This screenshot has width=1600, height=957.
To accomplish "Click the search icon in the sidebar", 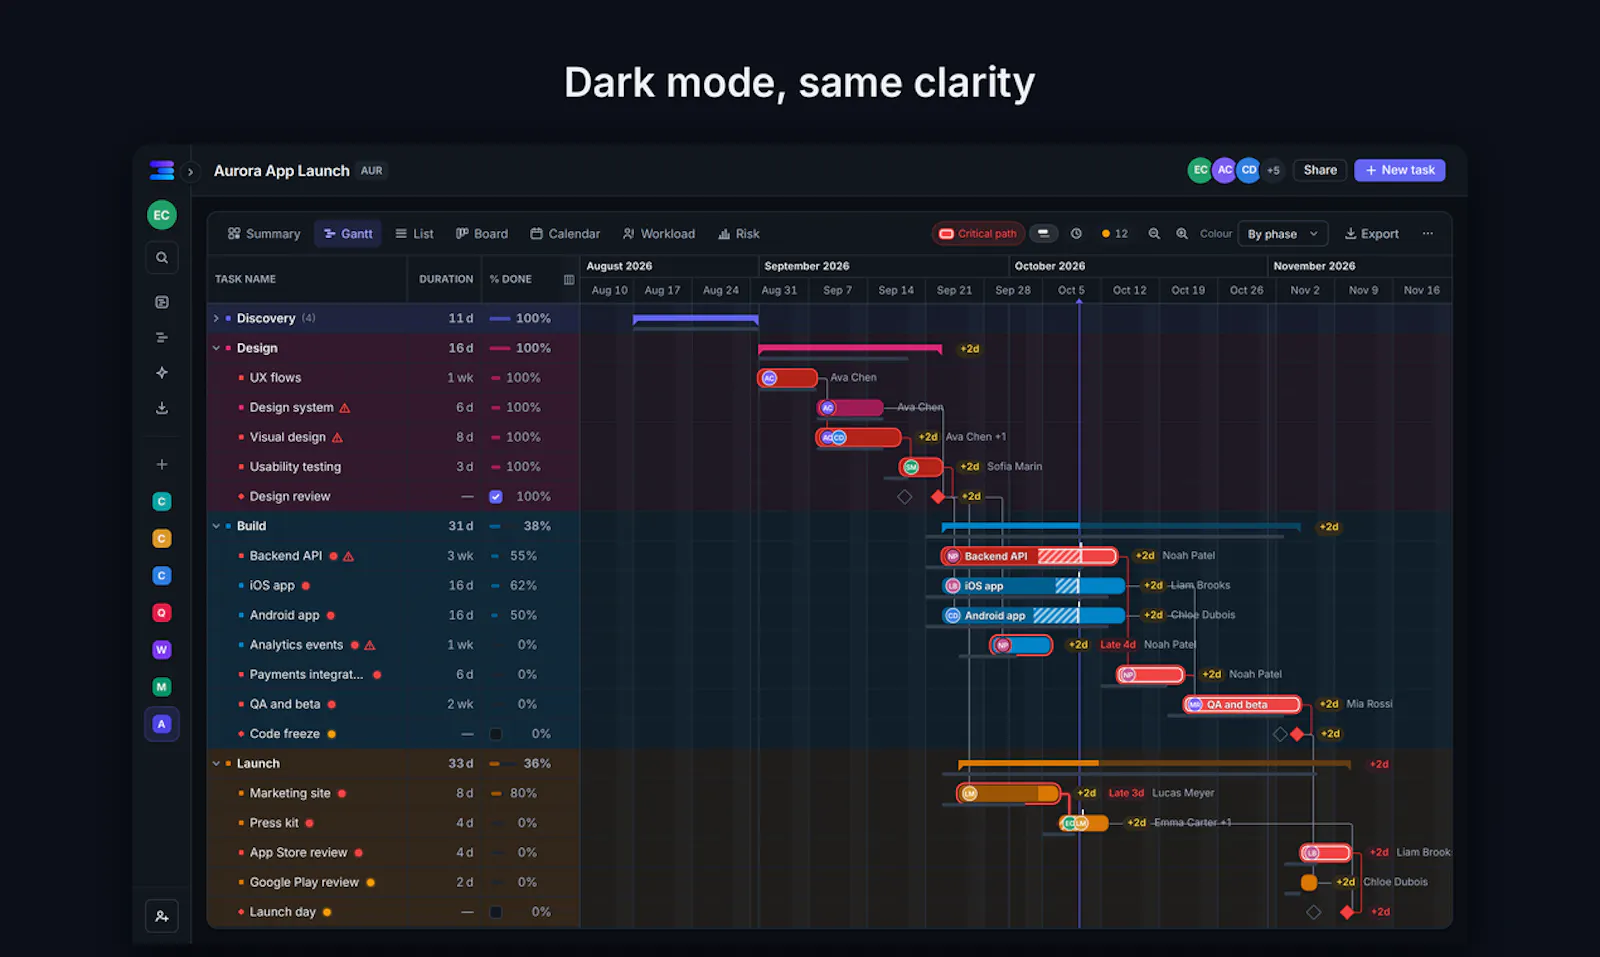I will click(162, 258).
